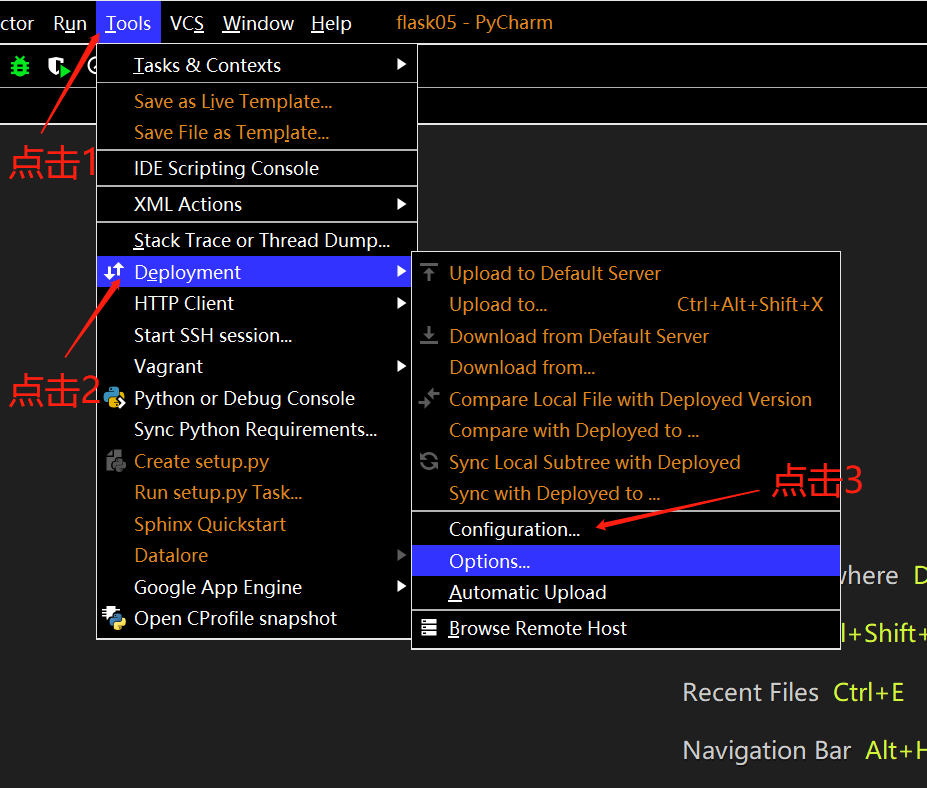Select Tasks & Contexts menu entry
The height and width of the screenshot is (788, 927).
[x=257, y=64]
